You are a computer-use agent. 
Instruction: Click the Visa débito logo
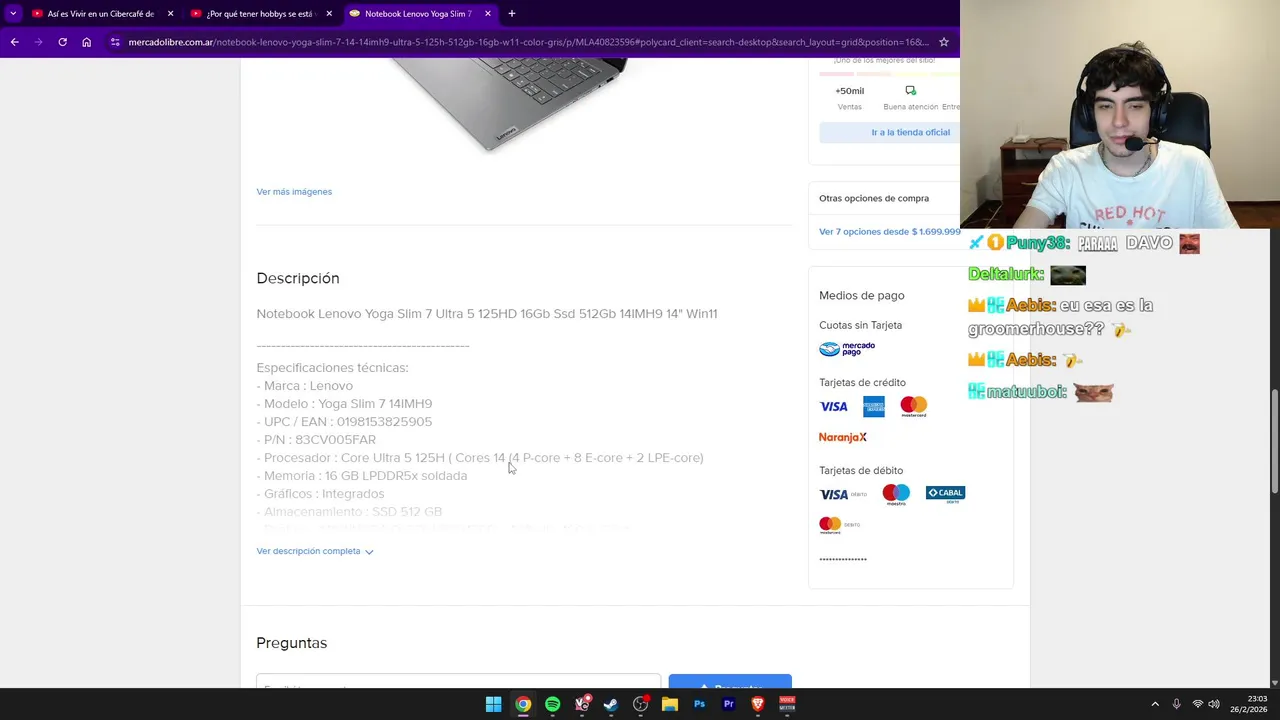(843, 494)
